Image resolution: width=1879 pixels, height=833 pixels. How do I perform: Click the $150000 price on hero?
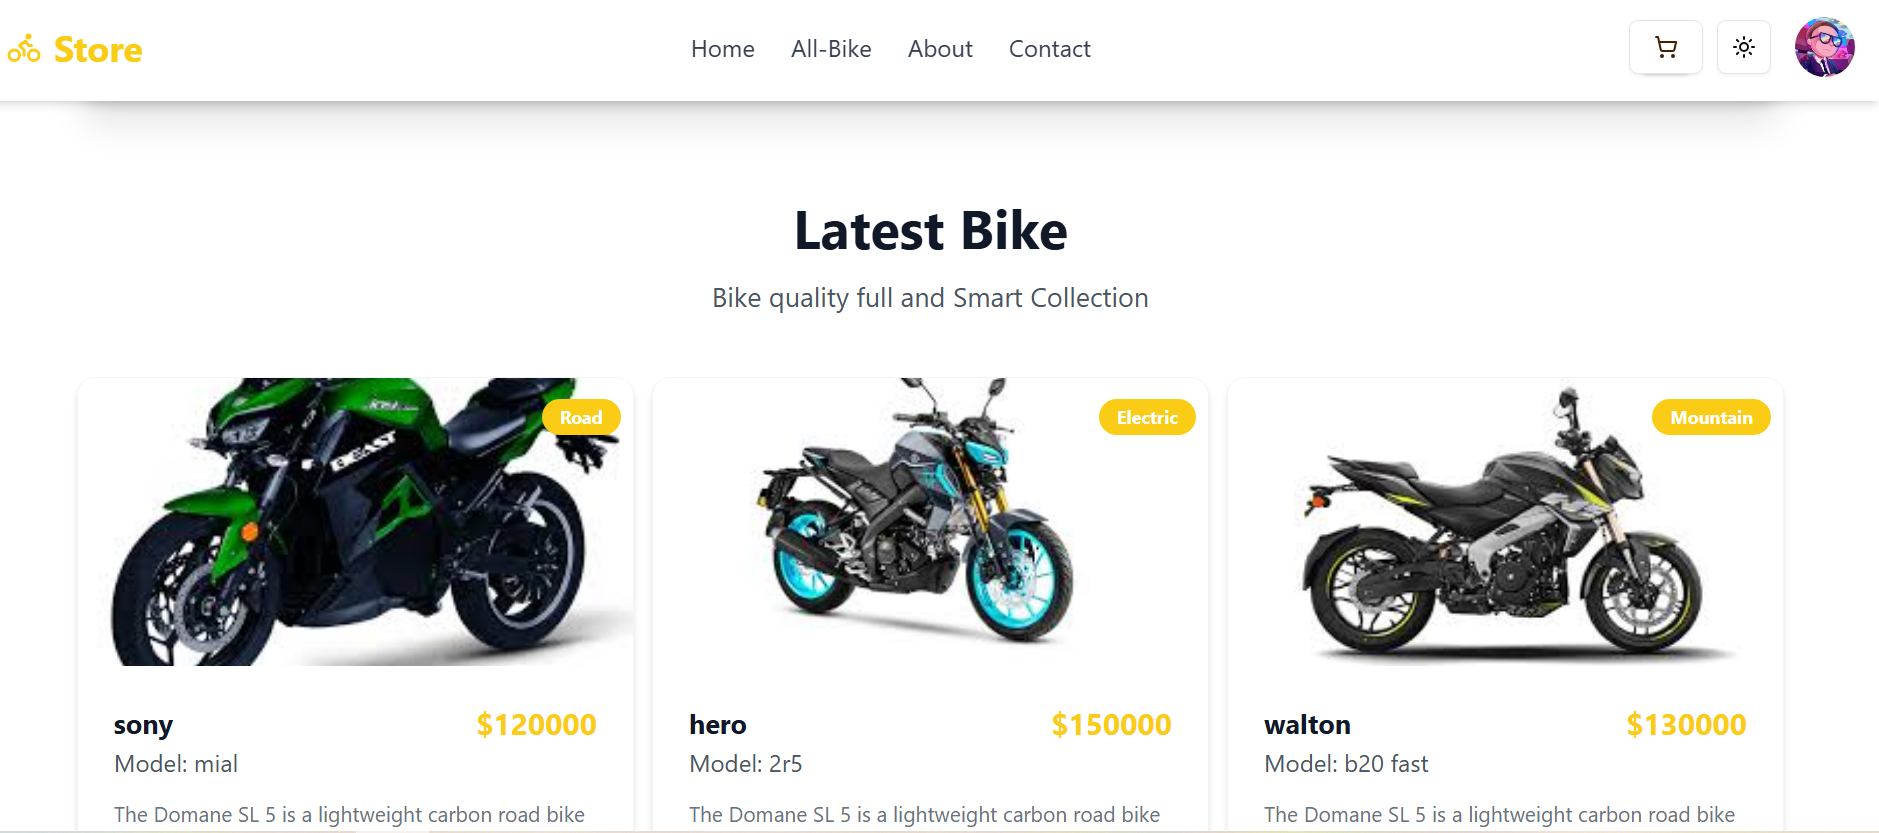(1111, 725)
